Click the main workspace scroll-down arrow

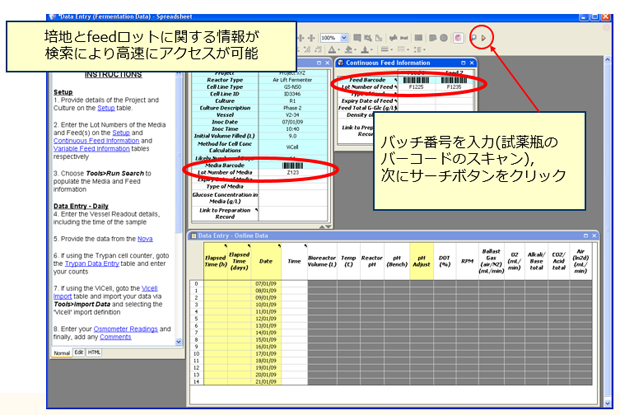pyautogui.click(x=608, y=403)
